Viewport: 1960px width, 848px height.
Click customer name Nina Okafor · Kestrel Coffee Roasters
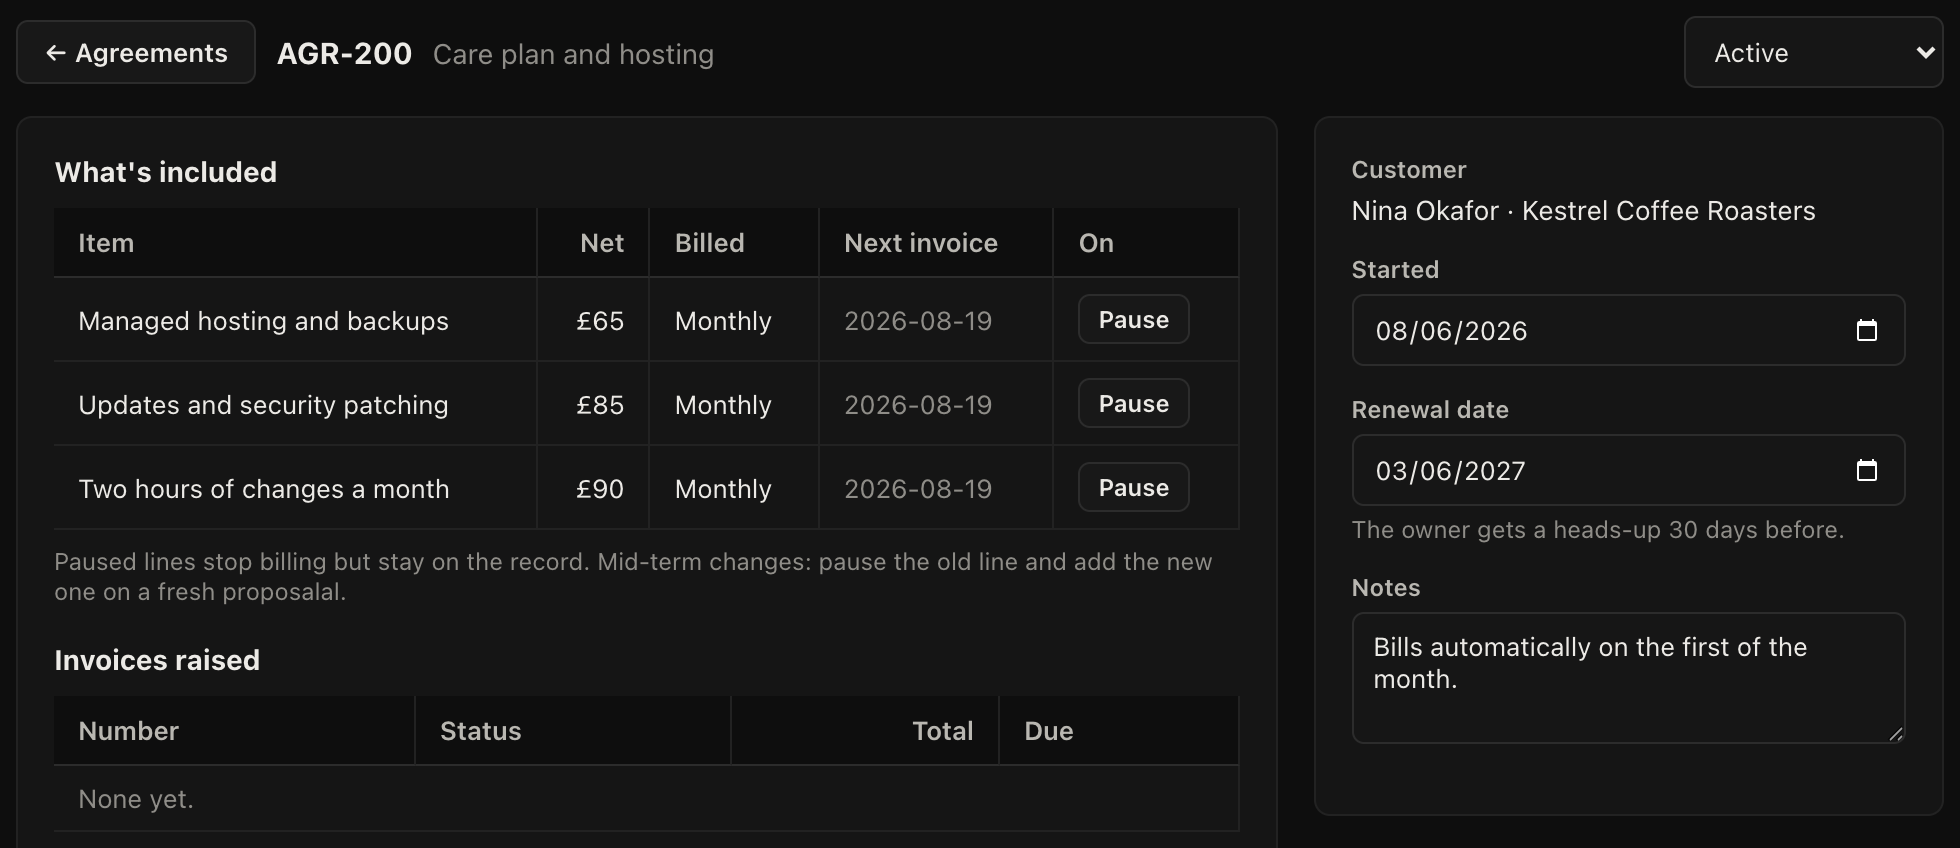1583,211
